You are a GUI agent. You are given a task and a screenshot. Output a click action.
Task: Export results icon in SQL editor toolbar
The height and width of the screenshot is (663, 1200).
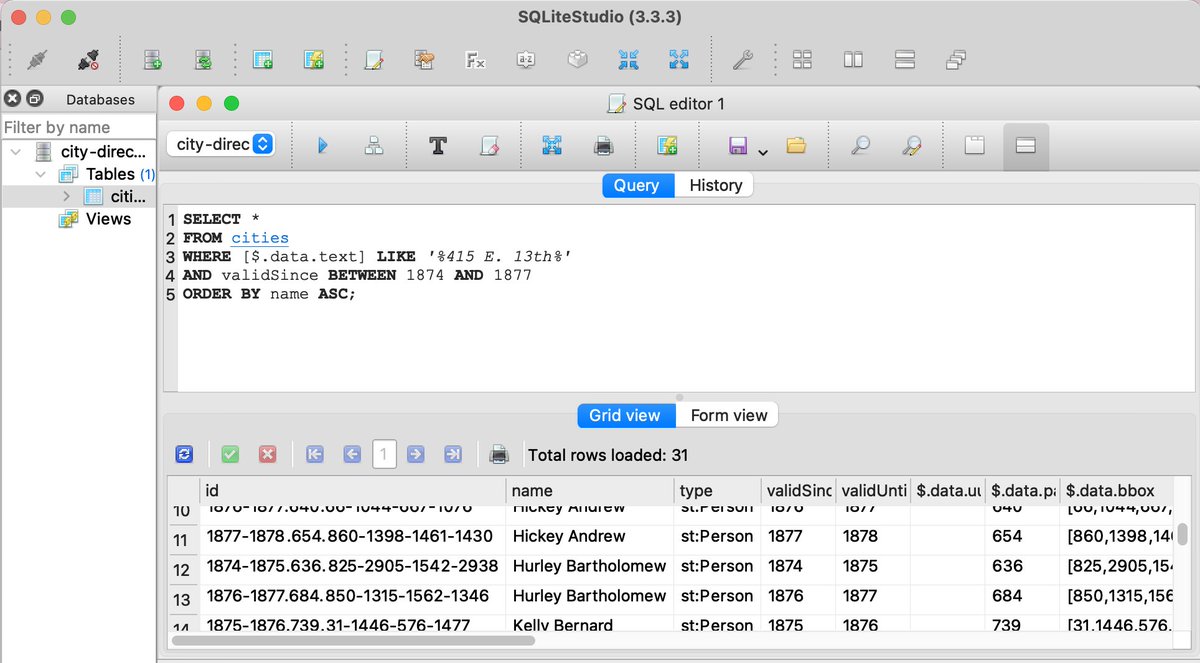(x=552, y=146)
